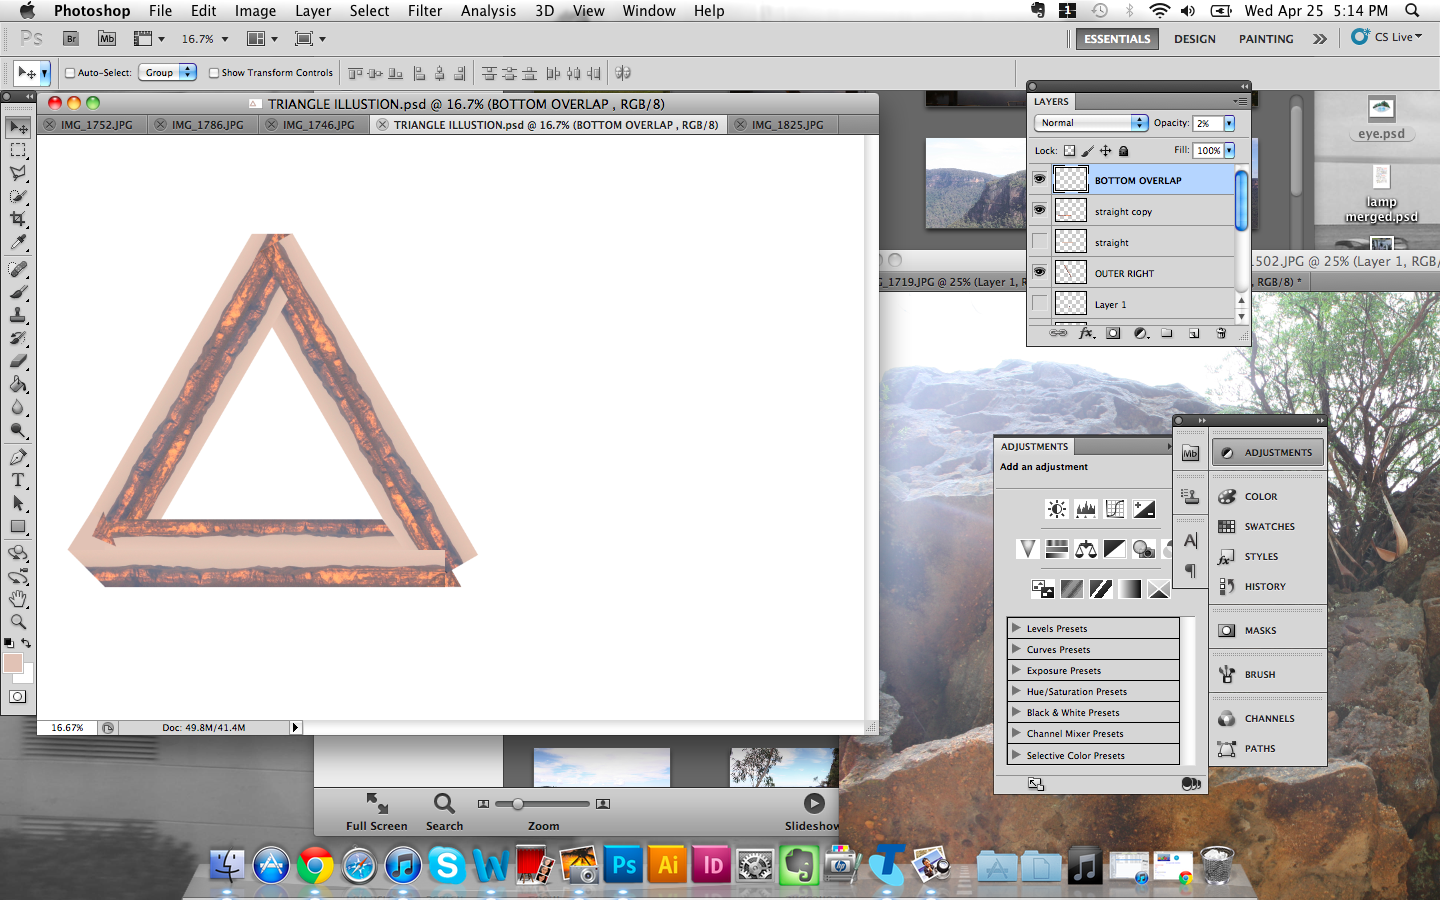Open the Filter menu

tap(425, 11)
